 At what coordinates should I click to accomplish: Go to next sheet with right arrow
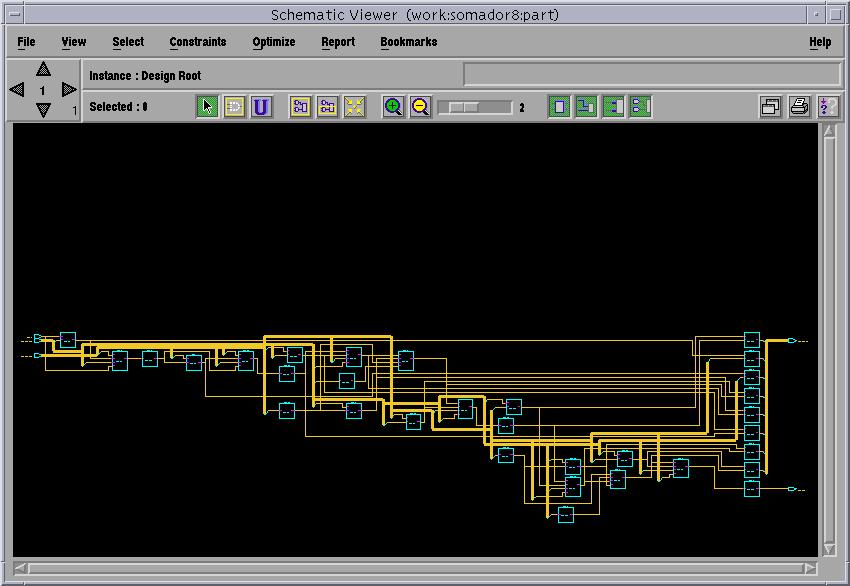coord(69,89)
